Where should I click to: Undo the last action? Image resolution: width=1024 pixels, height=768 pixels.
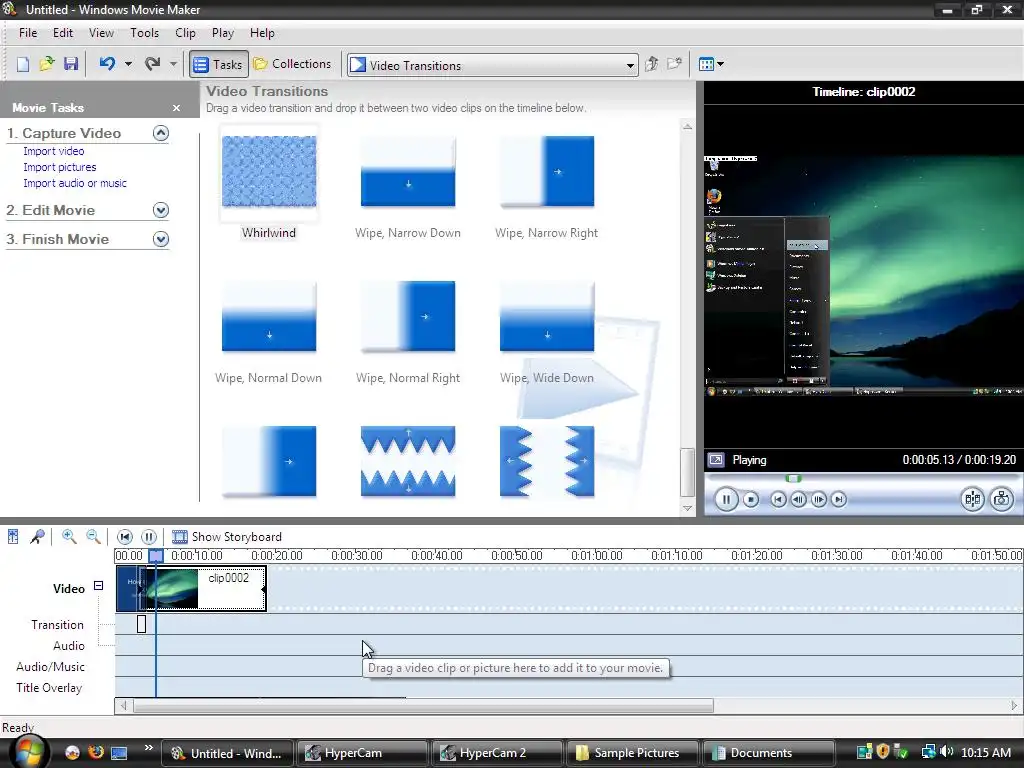[107, 64]
